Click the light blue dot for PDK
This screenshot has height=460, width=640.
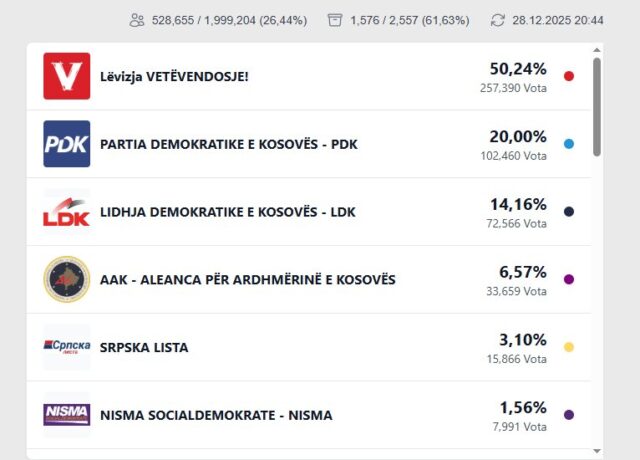pos(569,144)
